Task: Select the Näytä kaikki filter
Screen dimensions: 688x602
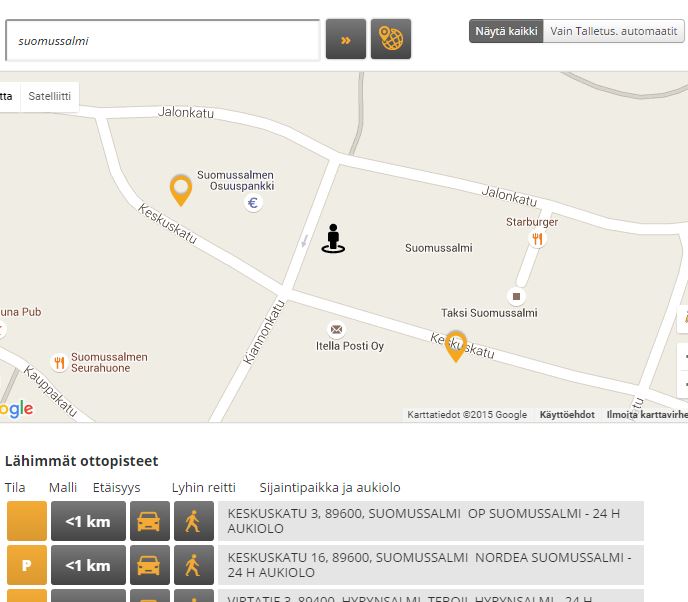Action: [x=506, y=31]
